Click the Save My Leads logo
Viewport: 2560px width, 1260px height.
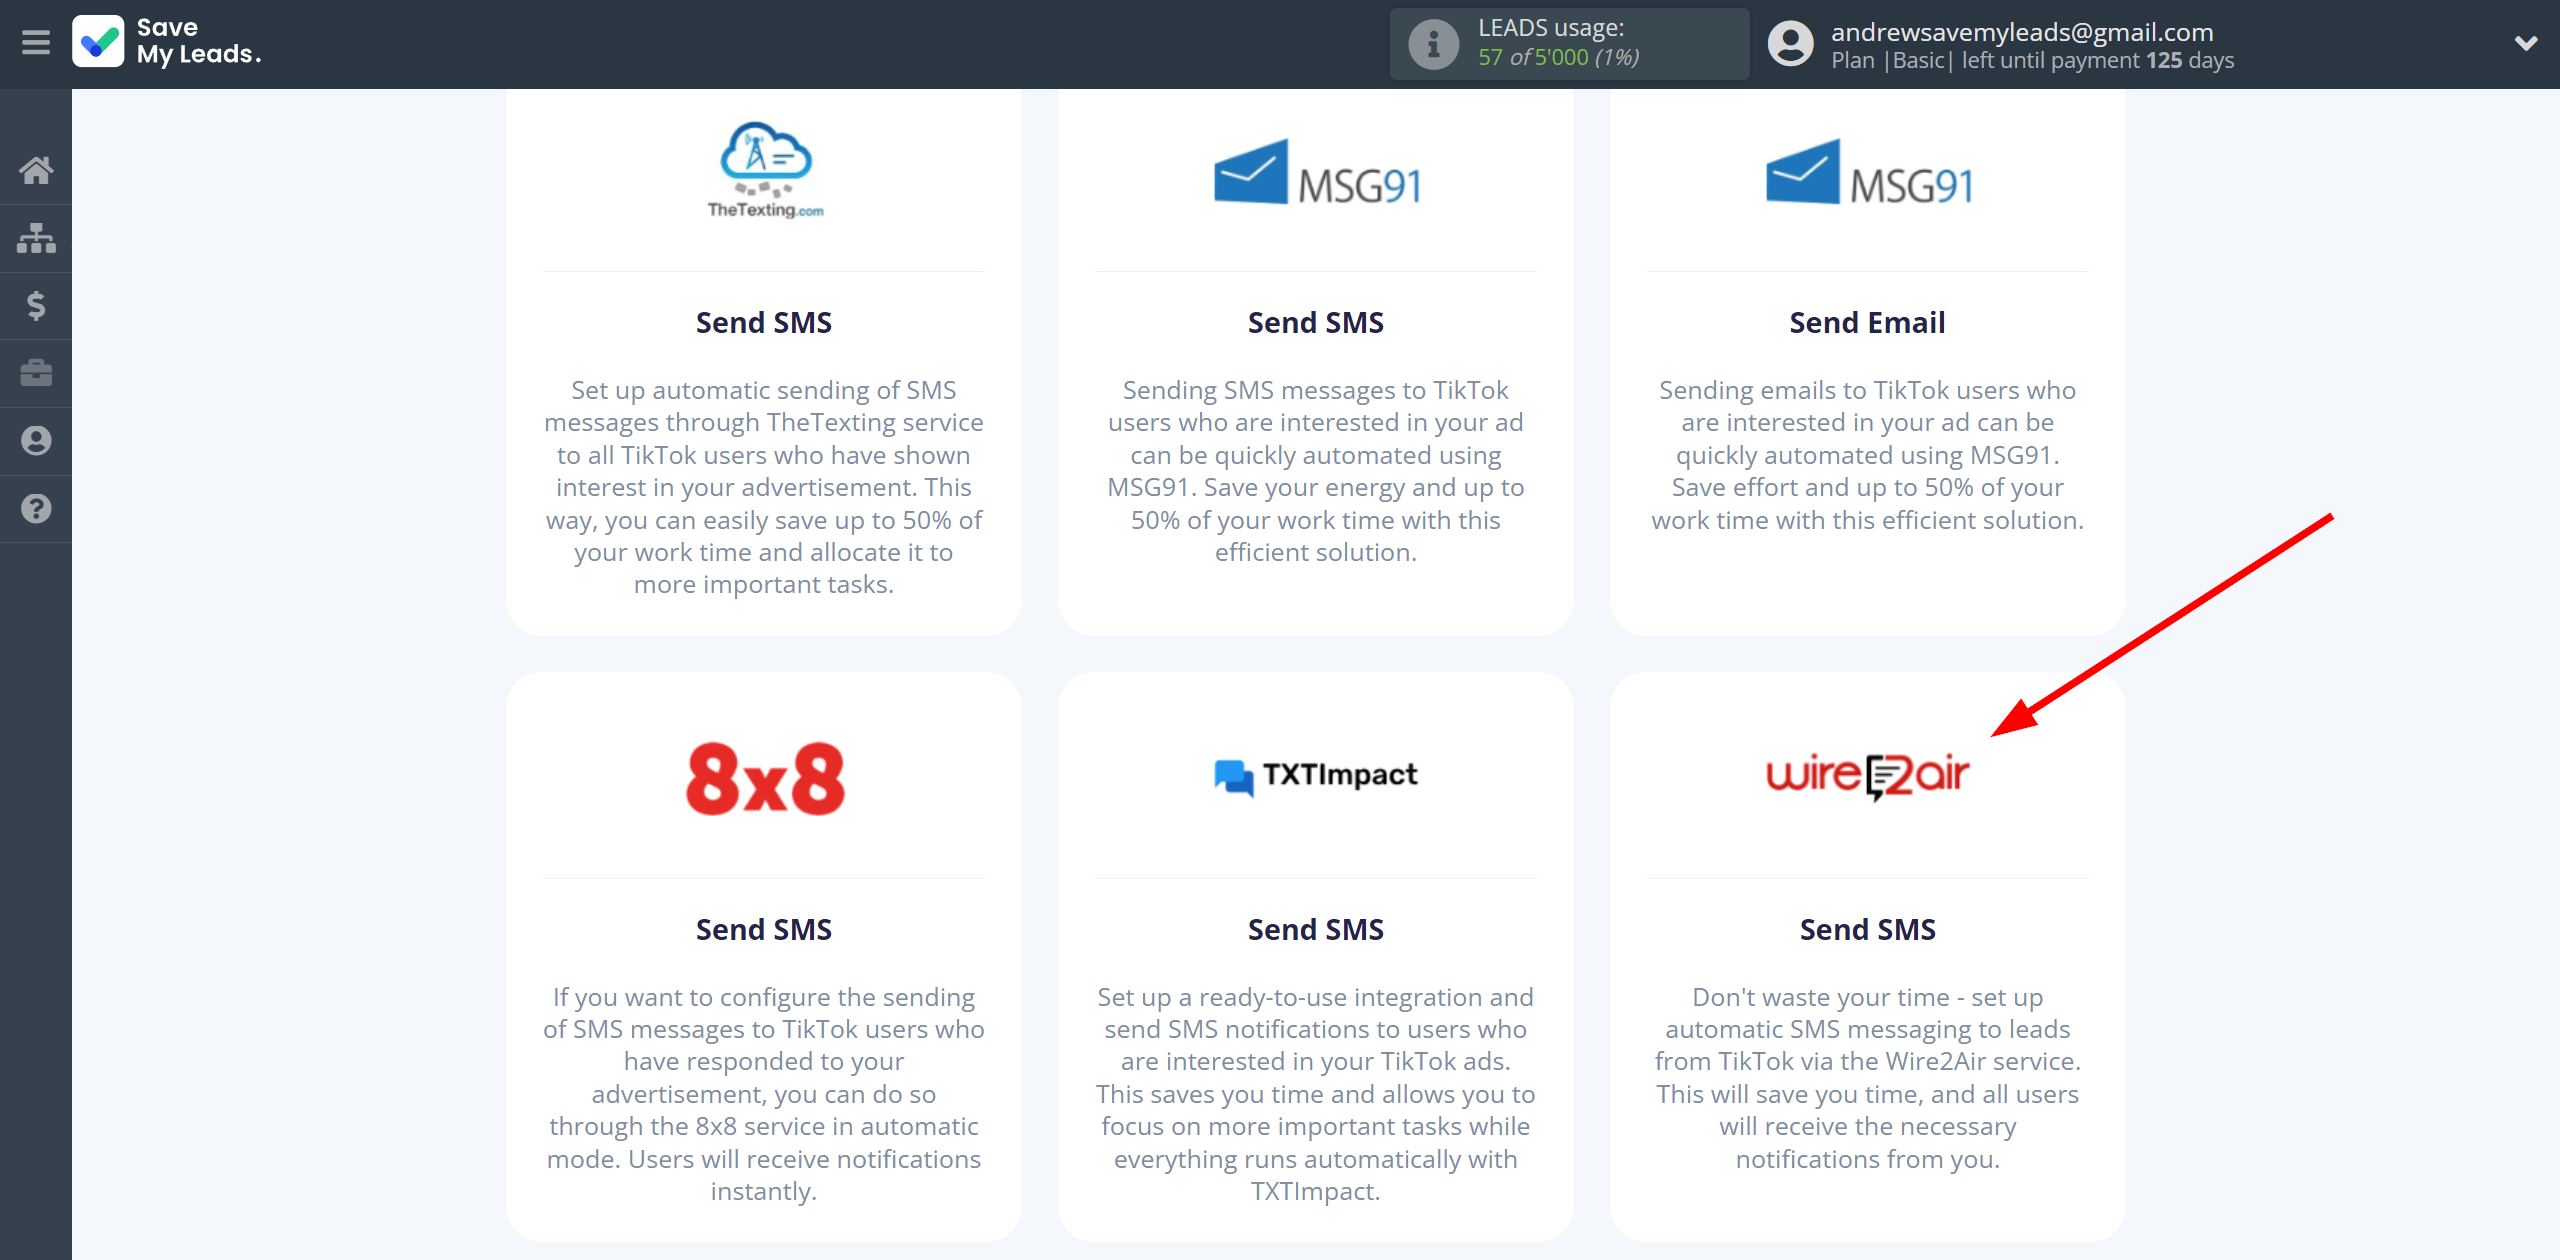(167, 42)
